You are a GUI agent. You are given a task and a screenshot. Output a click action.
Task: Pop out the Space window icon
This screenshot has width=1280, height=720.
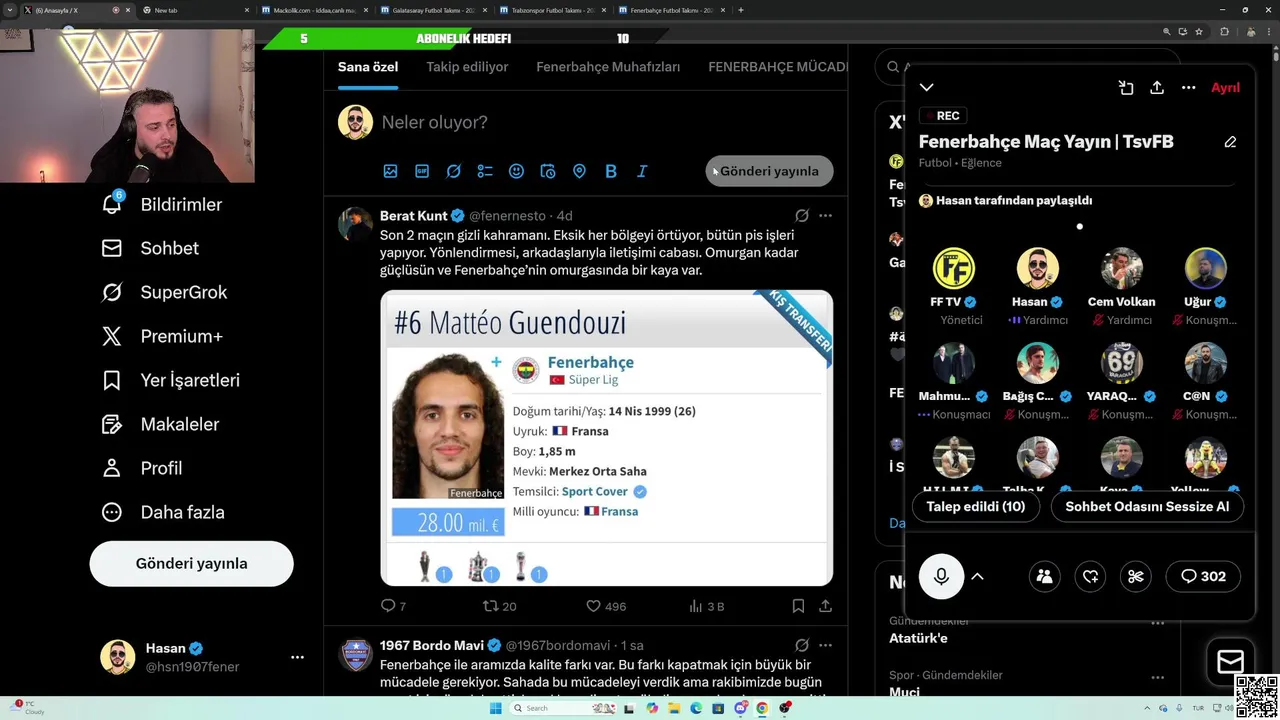(1126, 88)
